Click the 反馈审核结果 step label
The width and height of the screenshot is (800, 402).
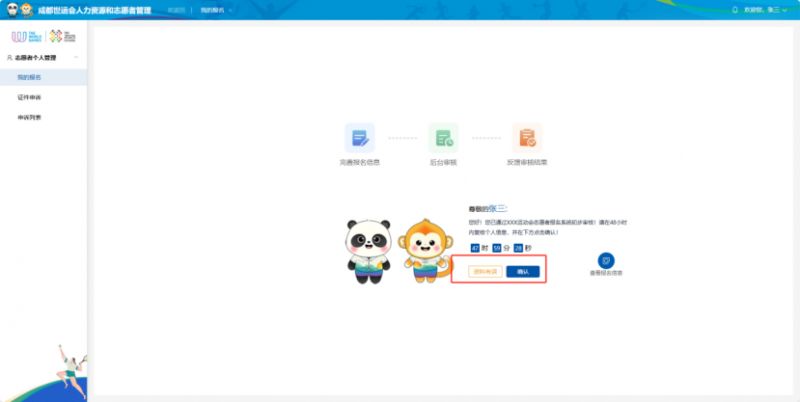(x=527, y=163)
